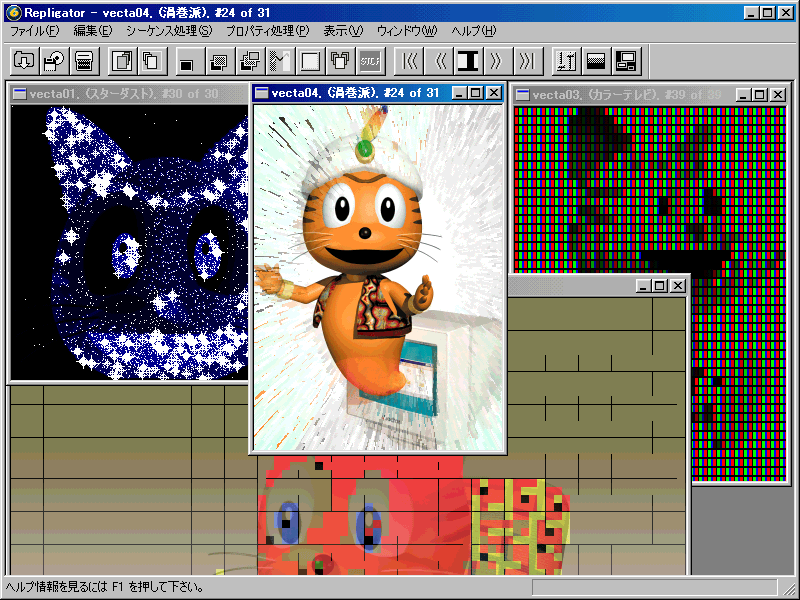The image size is (800, 600).
Task: Click the status bar F1 help text
Action: pyautogui.click(x=105, y=587)
